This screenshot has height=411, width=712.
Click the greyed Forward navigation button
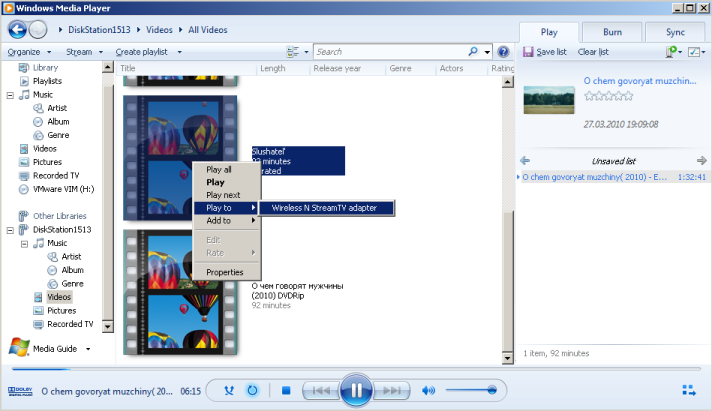pyautogui.click(x=38, y=30)
